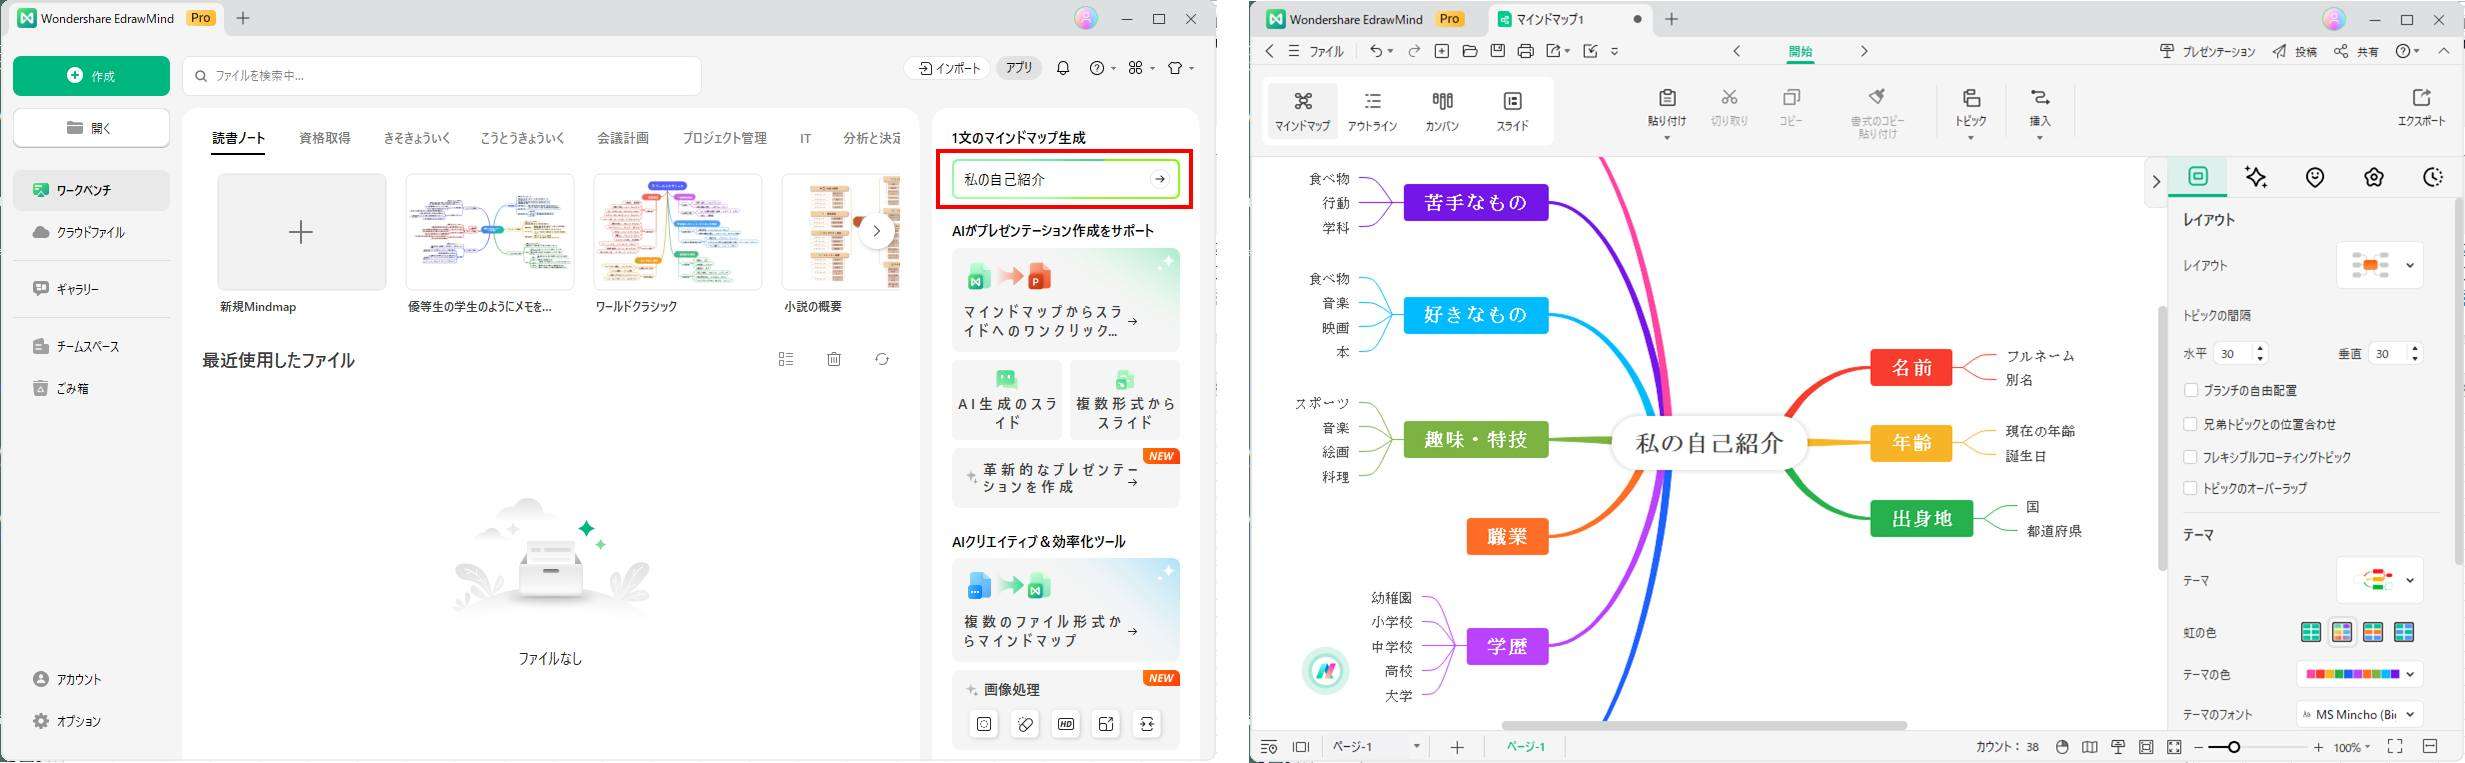Click the エクスポート export icon
Image resolution: width=2465 pixels, height=763 pixels.
coord(2421,98)
